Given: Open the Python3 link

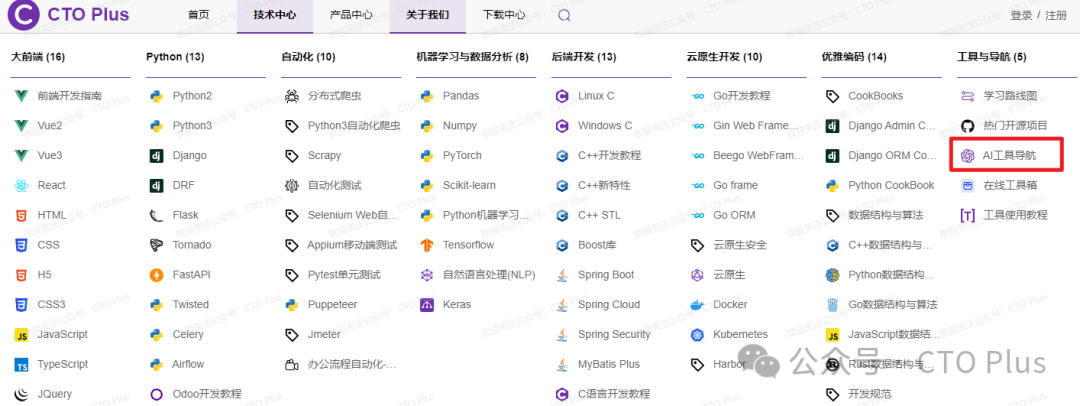Looking at the screenshot, I should (x=192, y=125).
